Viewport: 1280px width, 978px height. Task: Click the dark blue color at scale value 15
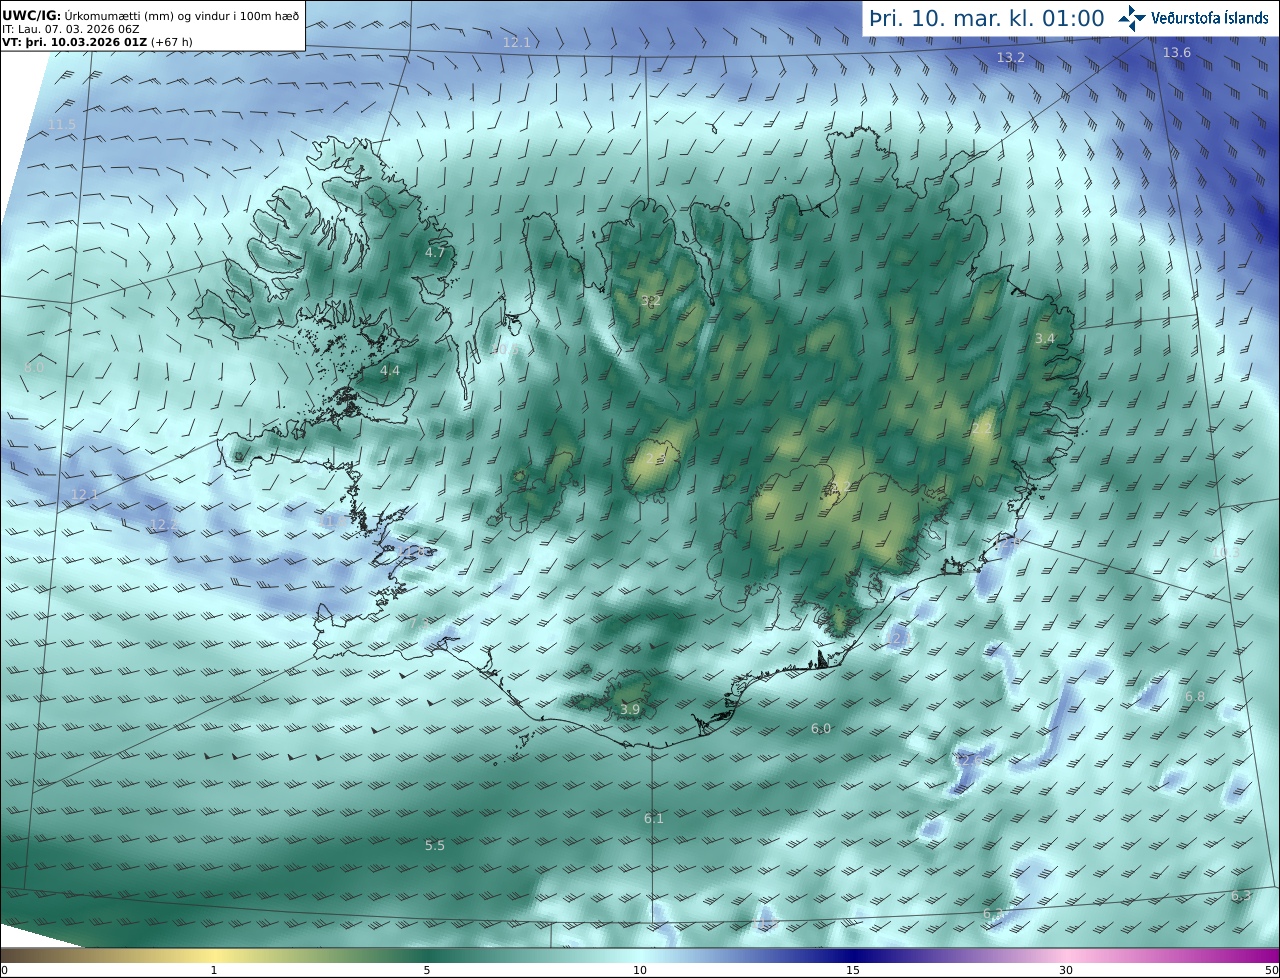coord(852,956)
